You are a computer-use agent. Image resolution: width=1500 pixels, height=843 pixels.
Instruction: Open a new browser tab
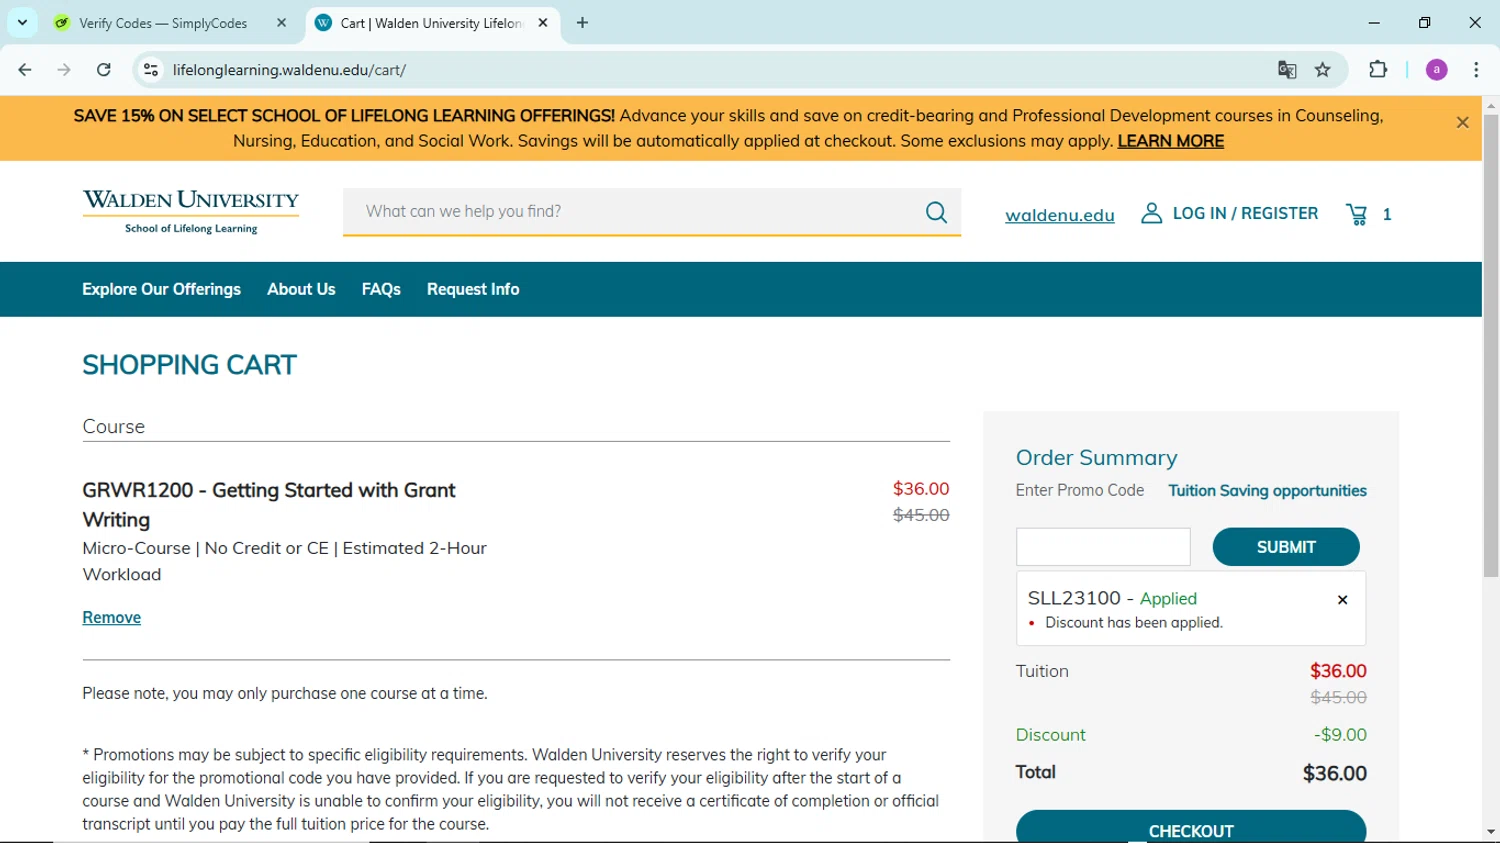(x=582, y=23)
